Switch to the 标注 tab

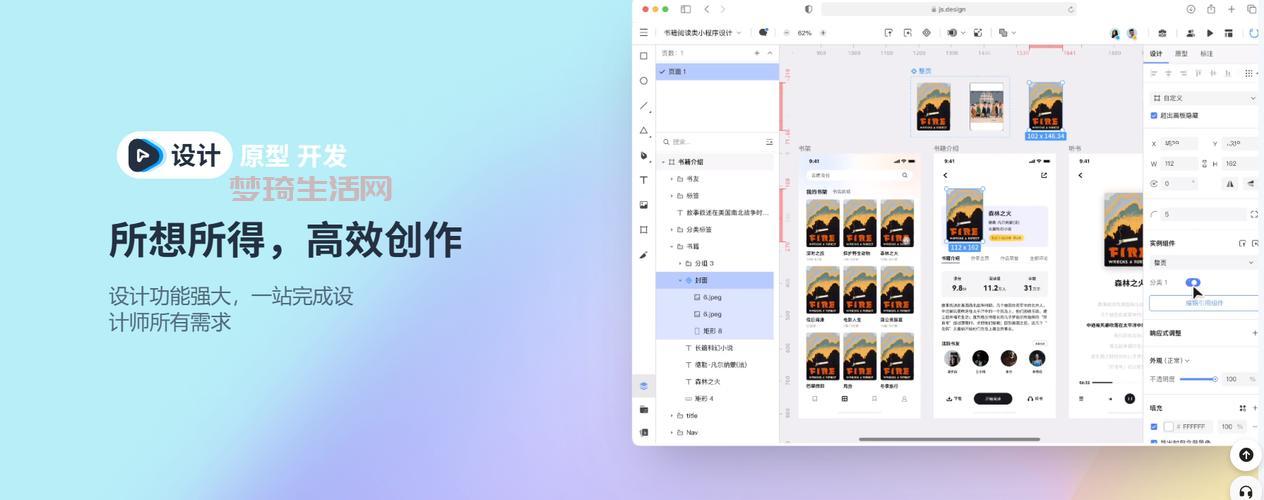1206,53
